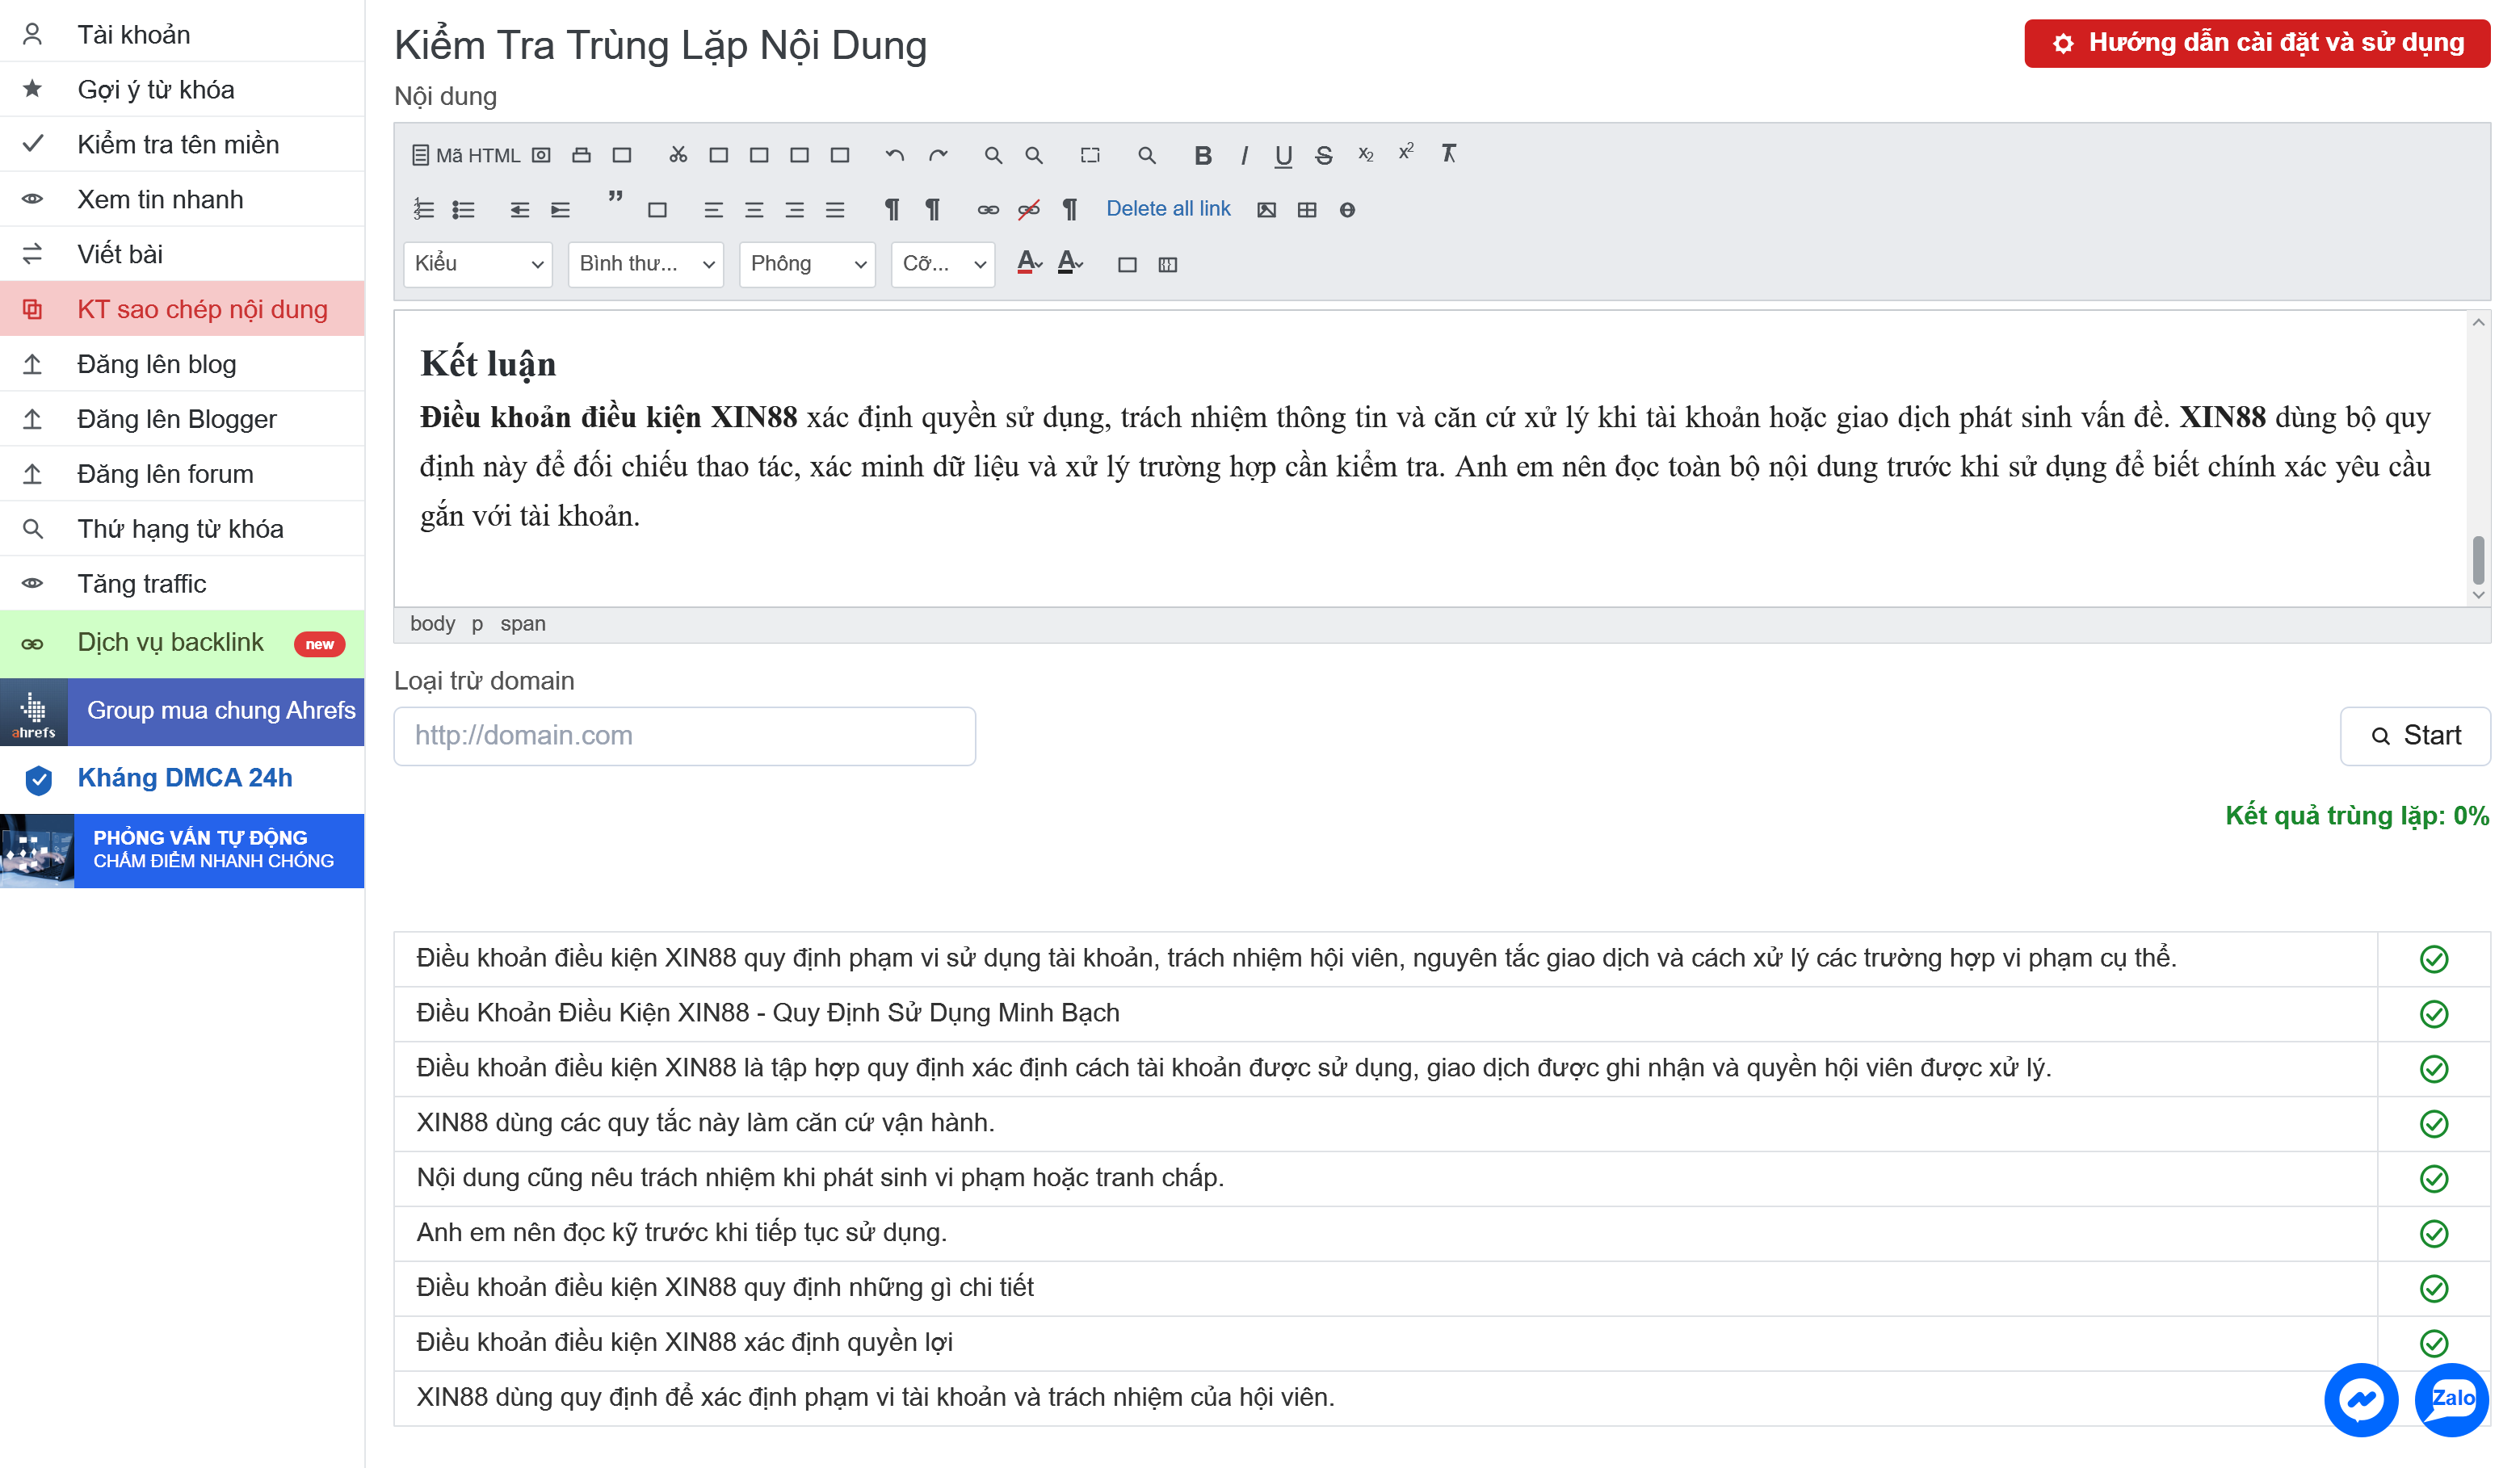Image resolution: width=2520 pixels, height=1468 pixels.
Task: Open Xem tin nhanh in sidebar
Action: [x=182, y=200]
